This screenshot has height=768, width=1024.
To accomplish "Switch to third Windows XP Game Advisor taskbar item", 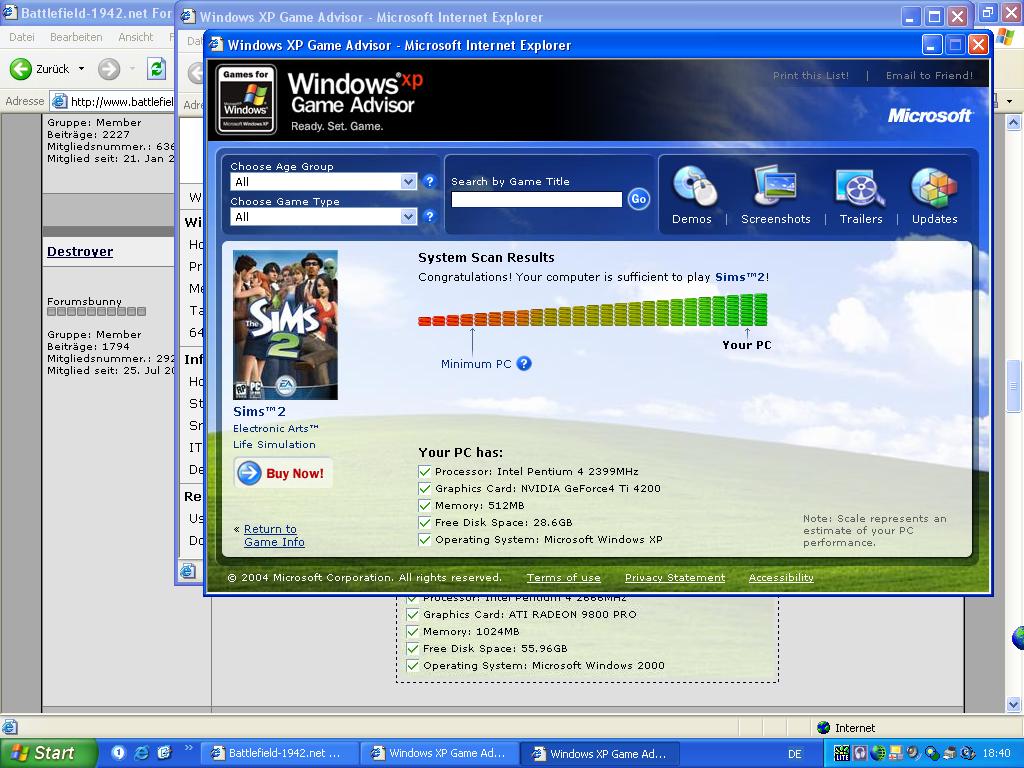I will (601, 754).
